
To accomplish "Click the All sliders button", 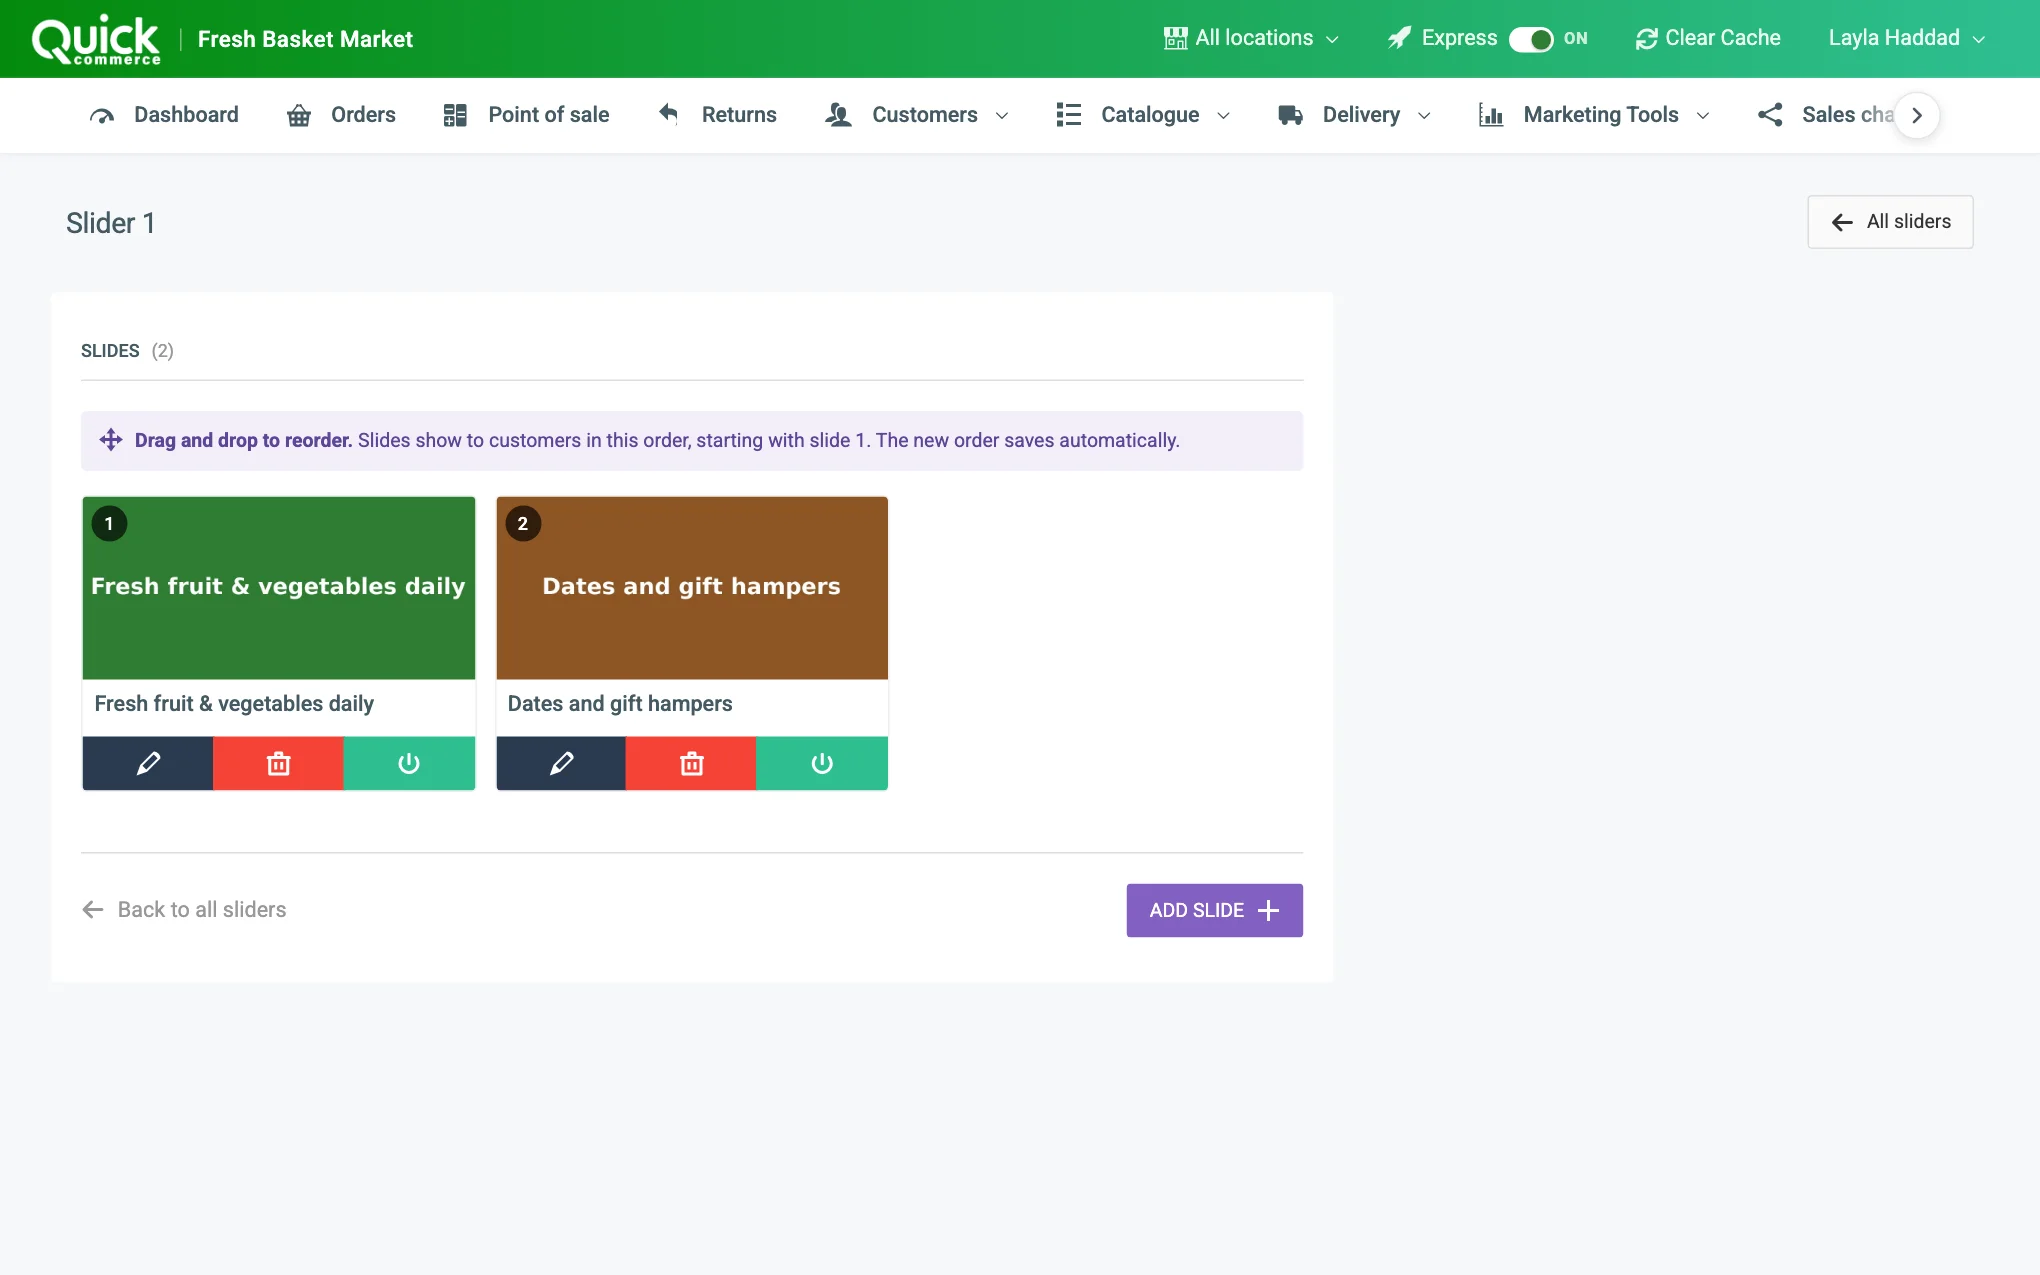I will coord(1890,222).
